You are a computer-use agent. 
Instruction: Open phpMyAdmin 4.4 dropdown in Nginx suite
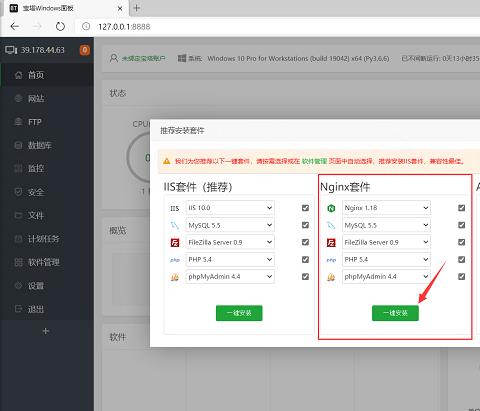386,276
